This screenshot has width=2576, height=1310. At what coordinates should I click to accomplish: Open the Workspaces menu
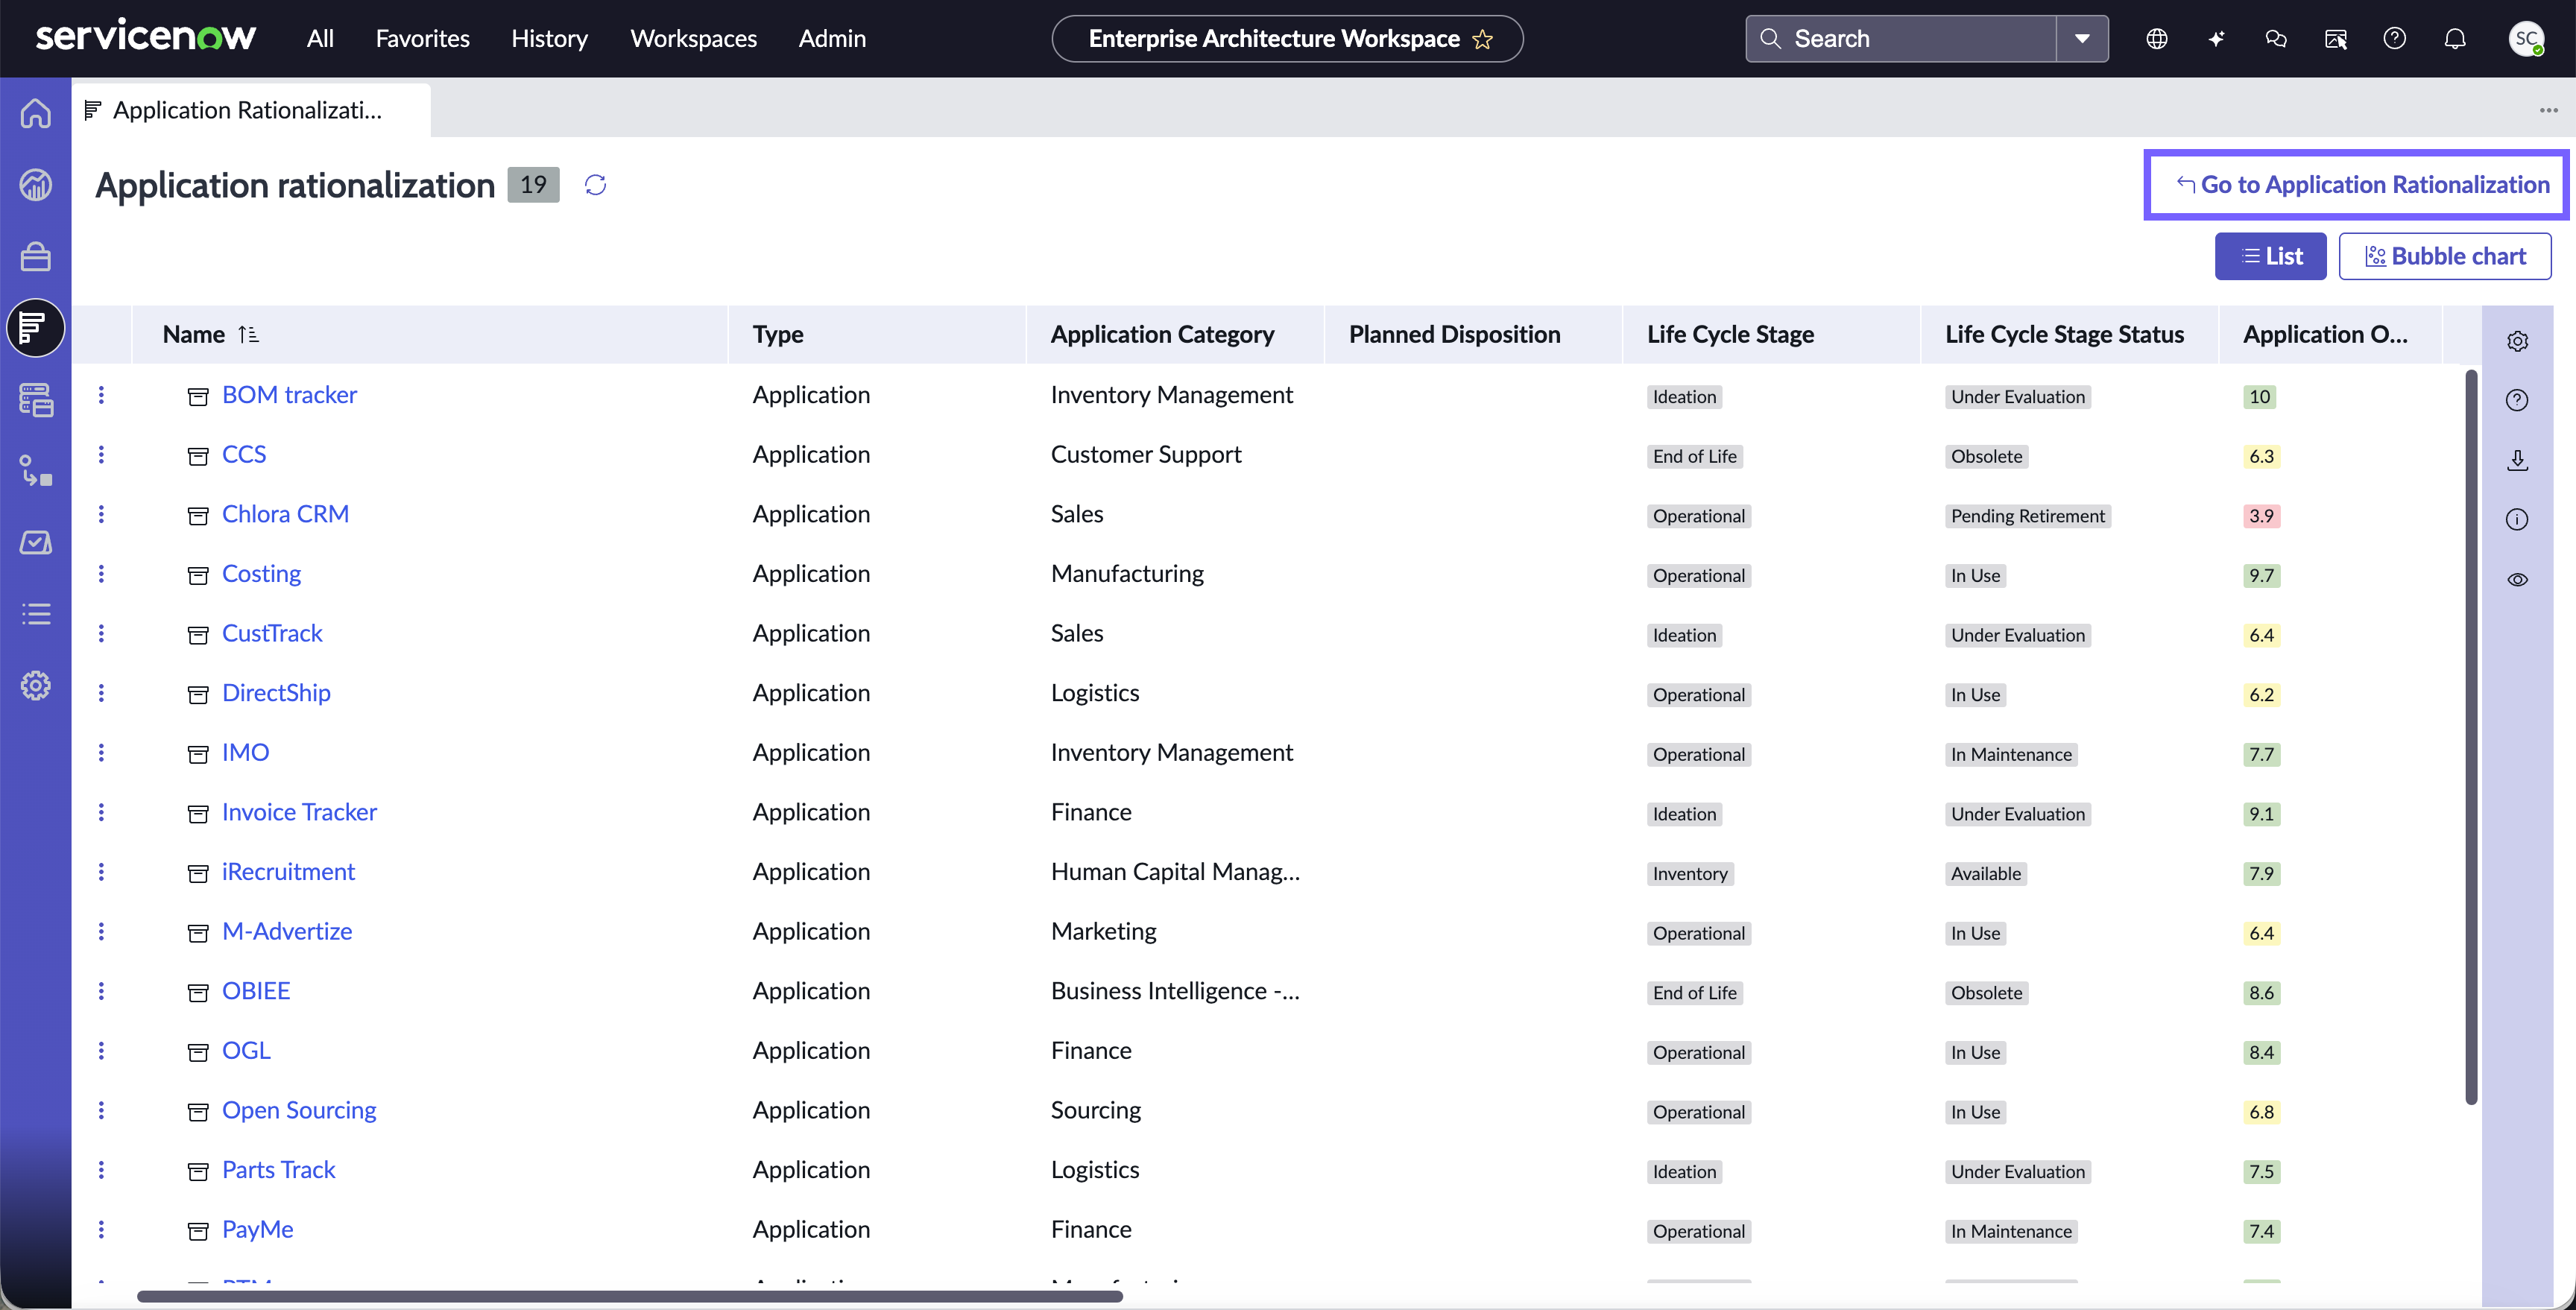[x=693, y=39]
